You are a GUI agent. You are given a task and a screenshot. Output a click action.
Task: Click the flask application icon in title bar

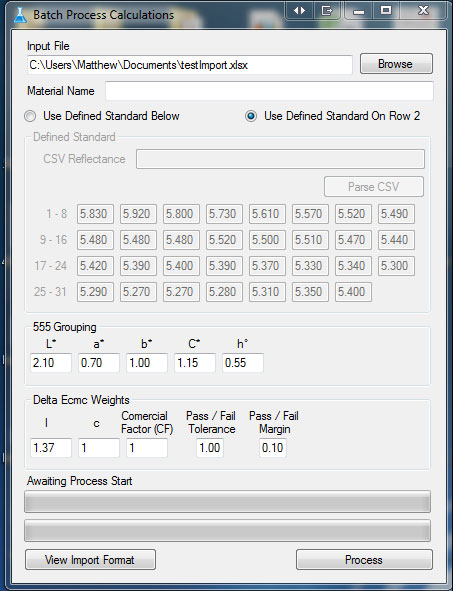[20, 15]
